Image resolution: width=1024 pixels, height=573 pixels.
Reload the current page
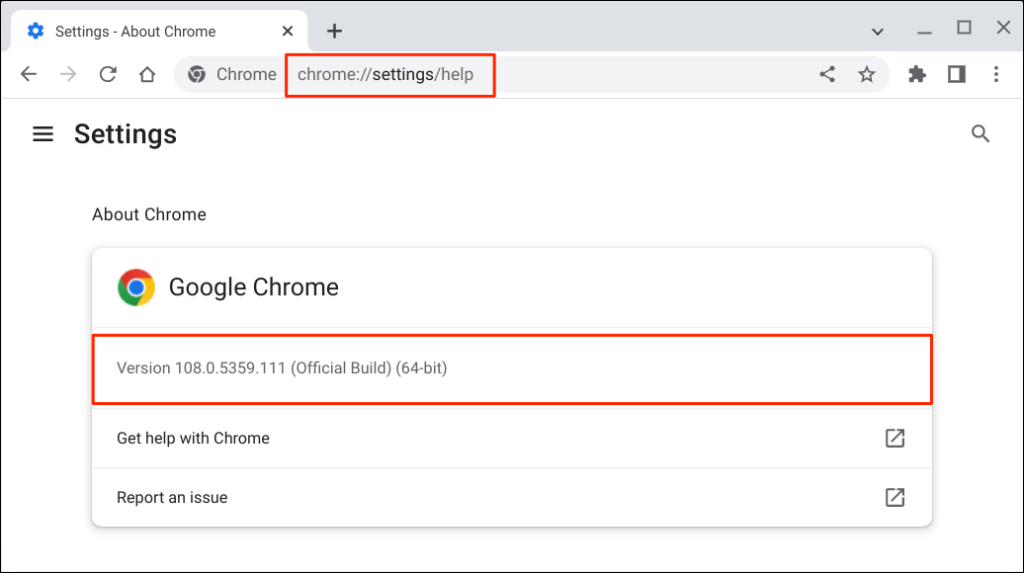(108, 74)
